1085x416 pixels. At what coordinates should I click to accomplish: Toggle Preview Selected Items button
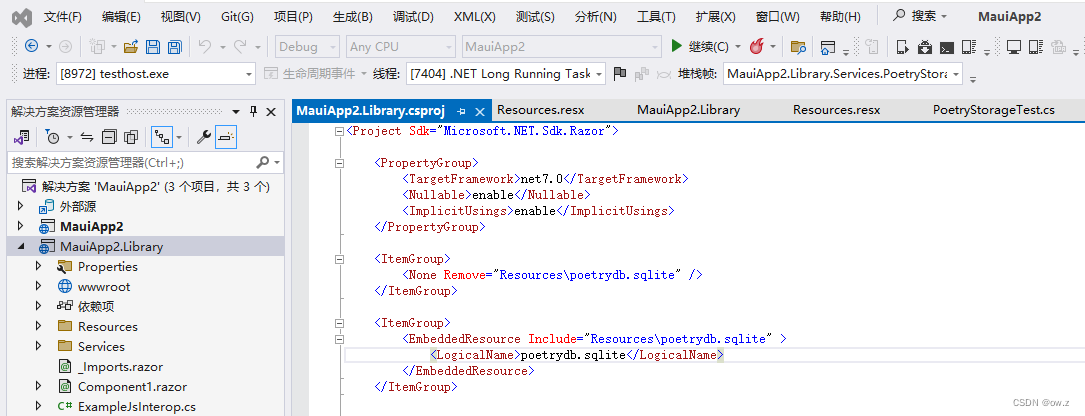[226, 136]
